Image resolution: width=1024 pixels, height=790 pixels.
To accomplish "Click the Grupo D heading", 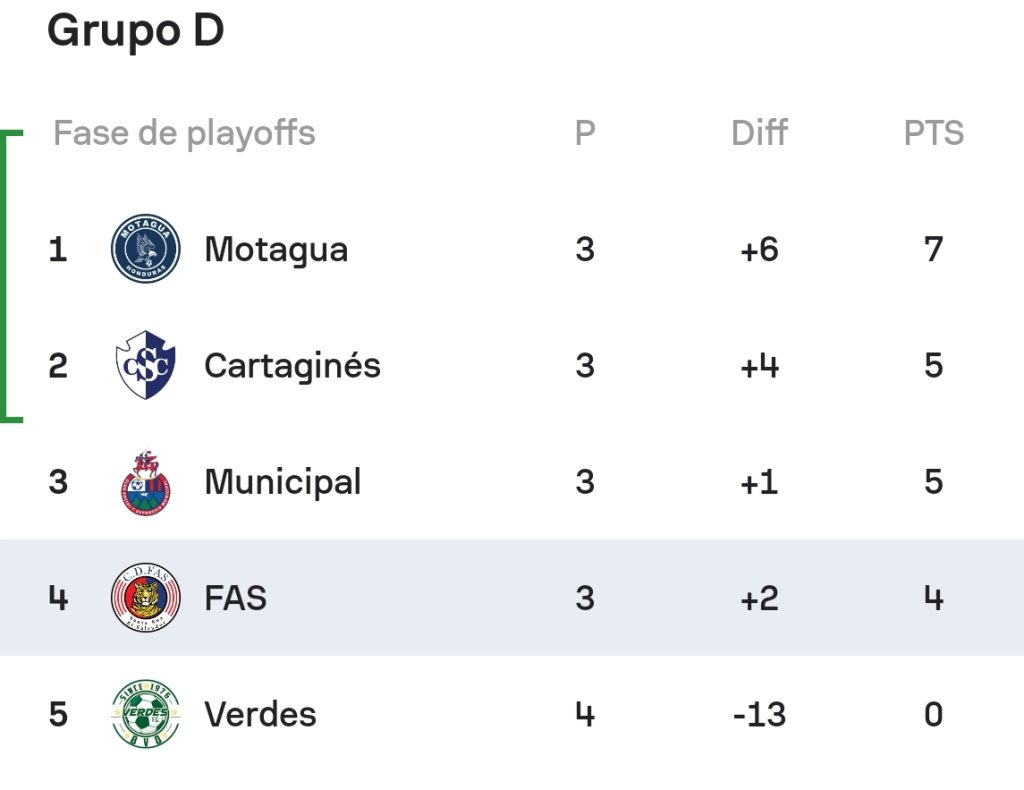I will 136,31.
